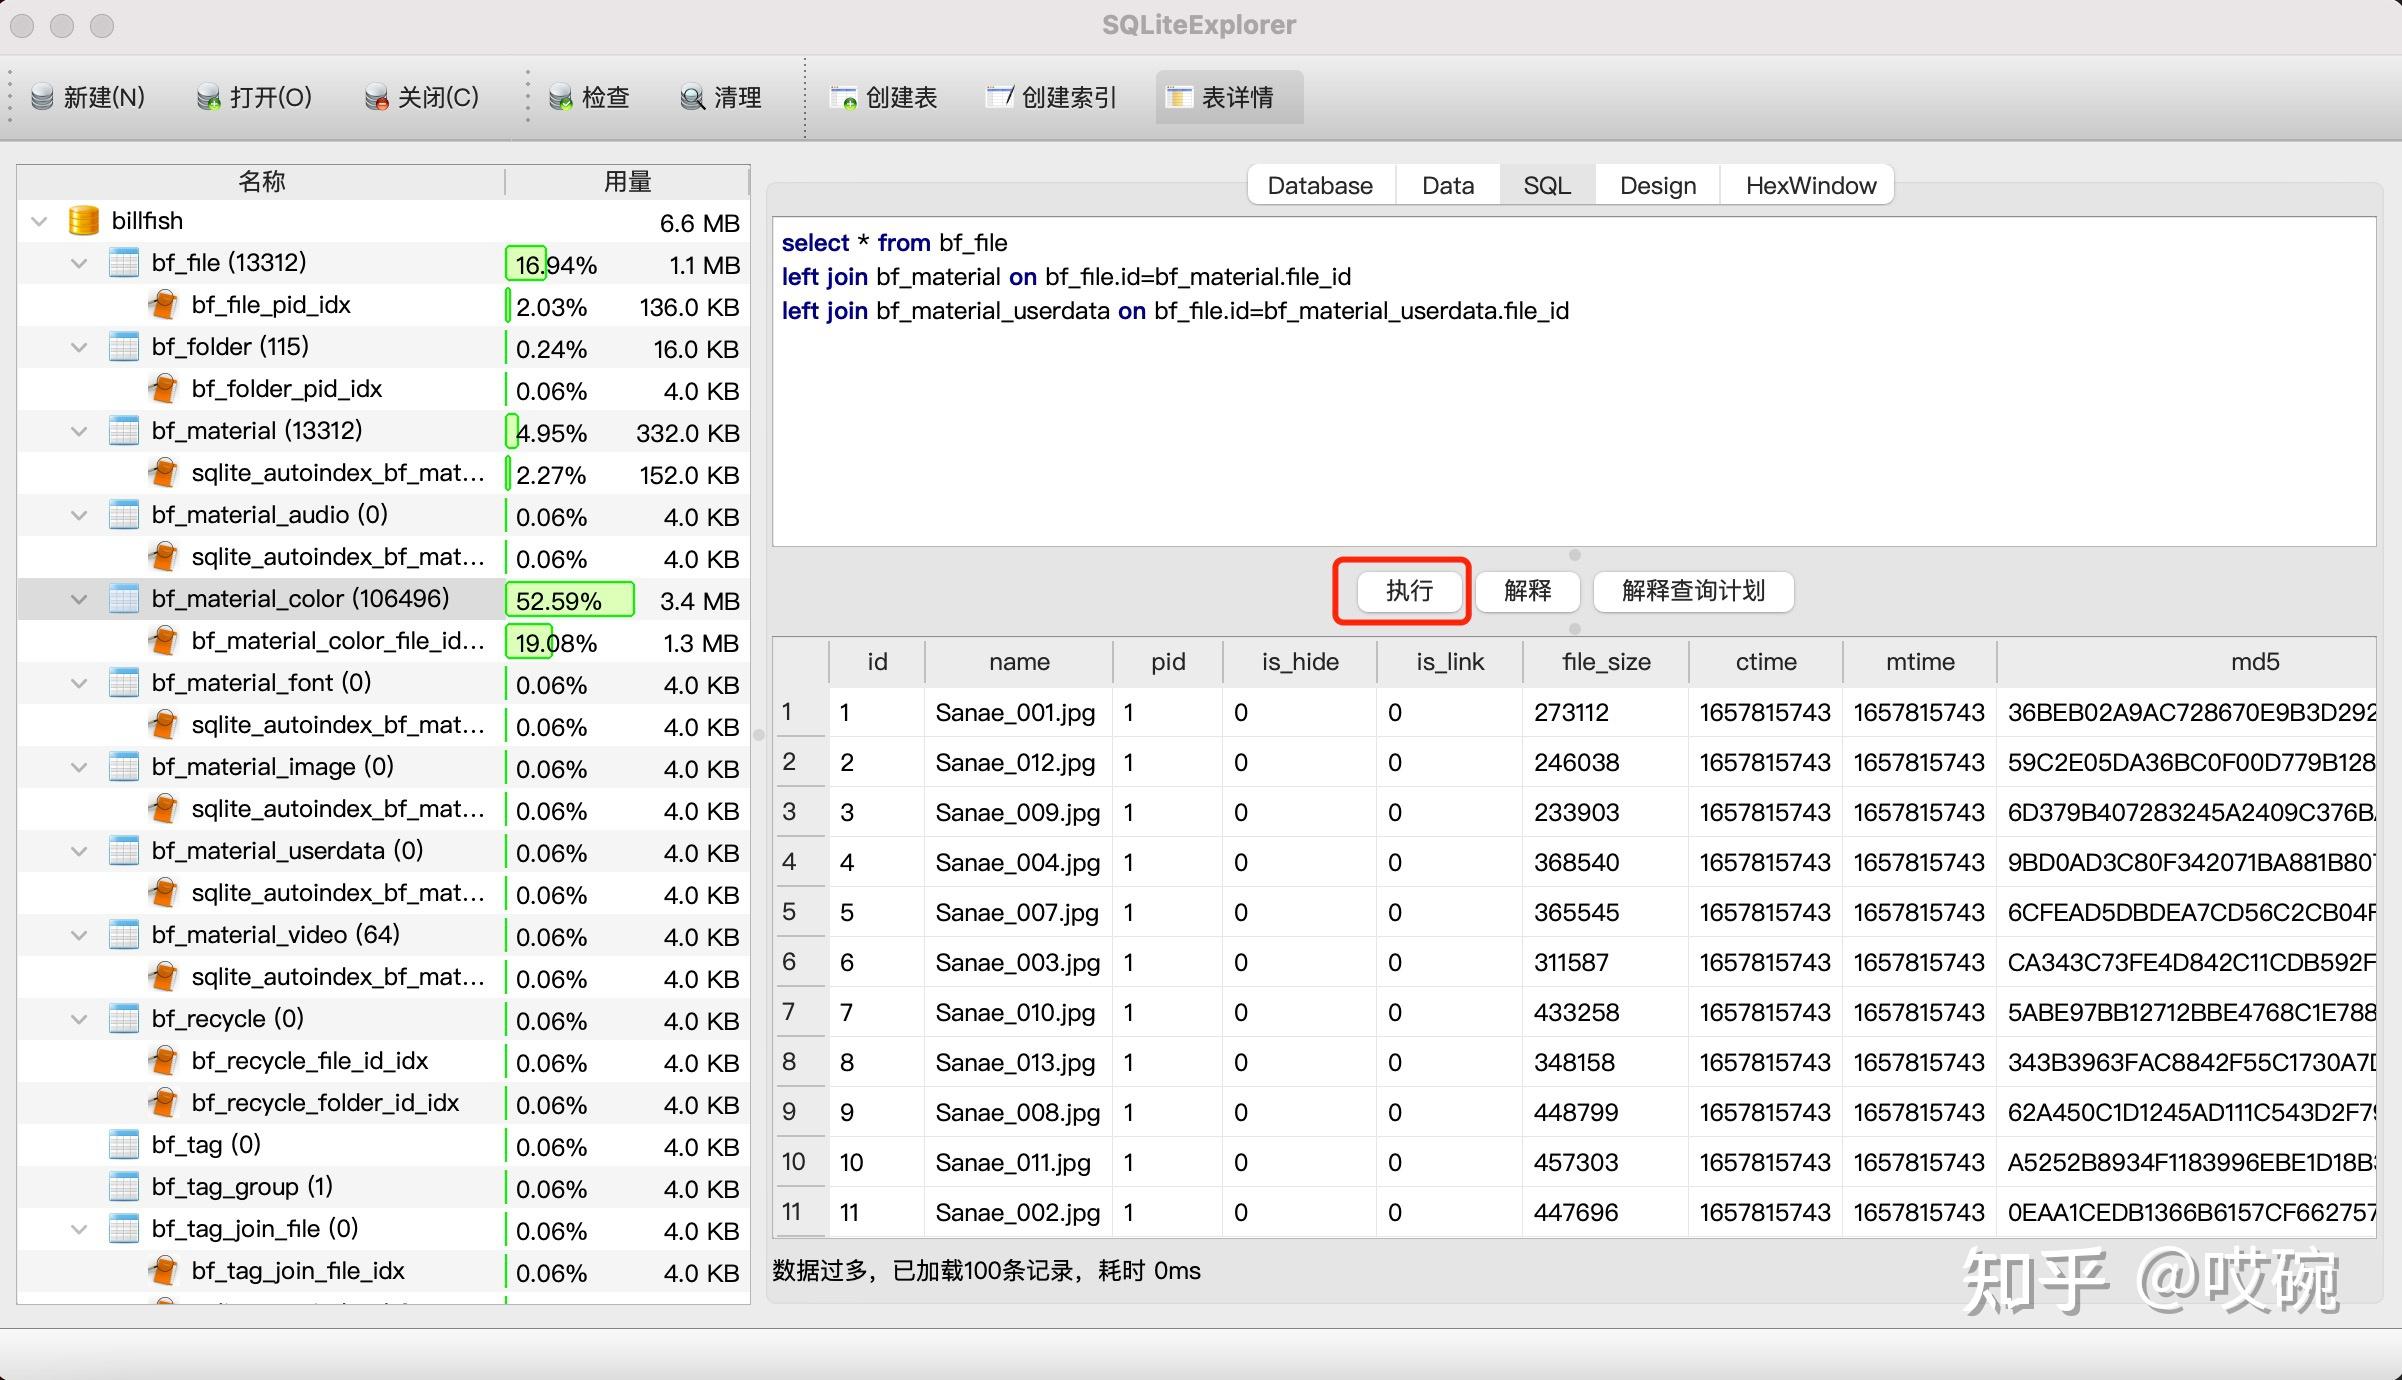The width and height of the screenshot is (2402, 1380).
Task: Click the 清理 cleanup tool icon
Action: pyautogui.click(x=691, y=97)
